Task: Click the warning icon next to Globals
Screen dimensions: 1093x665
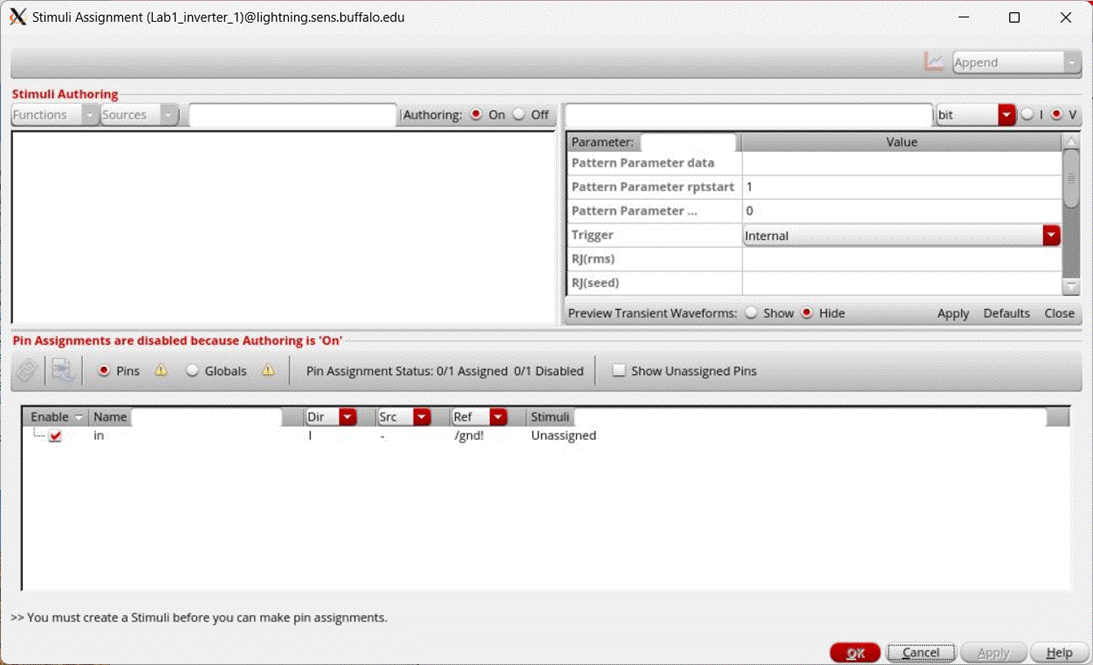Action: click(x=266, y=371)
